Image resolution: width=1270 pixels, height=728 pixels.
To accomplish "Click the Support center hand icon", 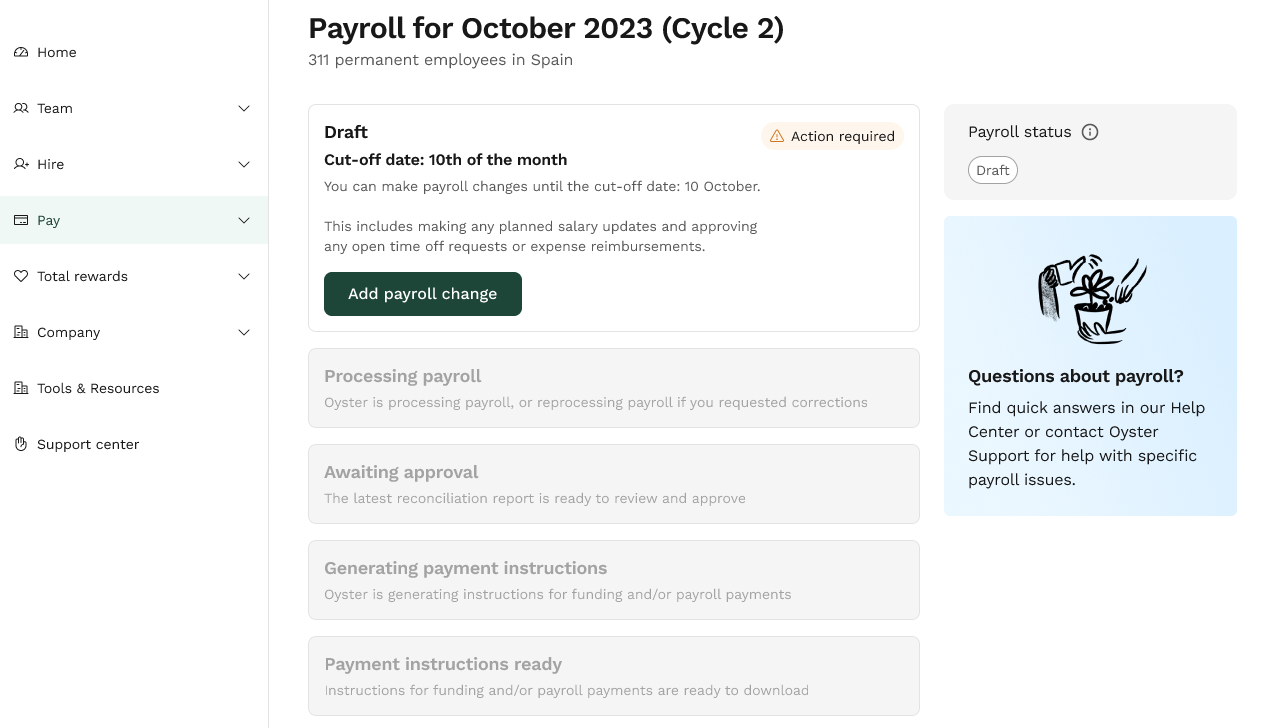I will (21, 444).
